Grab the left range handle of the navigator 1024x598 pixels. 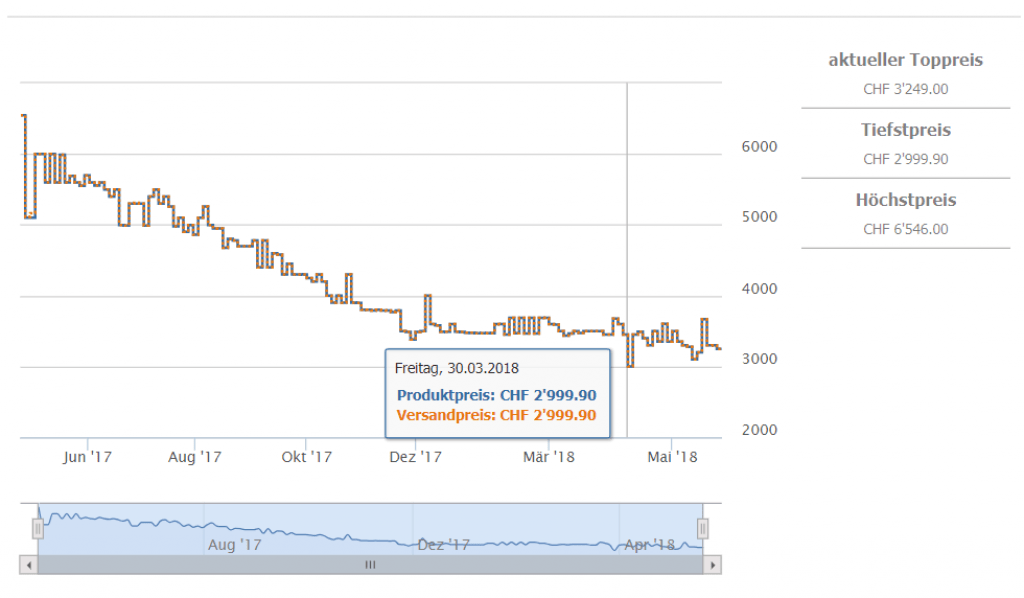coord(38,528)
